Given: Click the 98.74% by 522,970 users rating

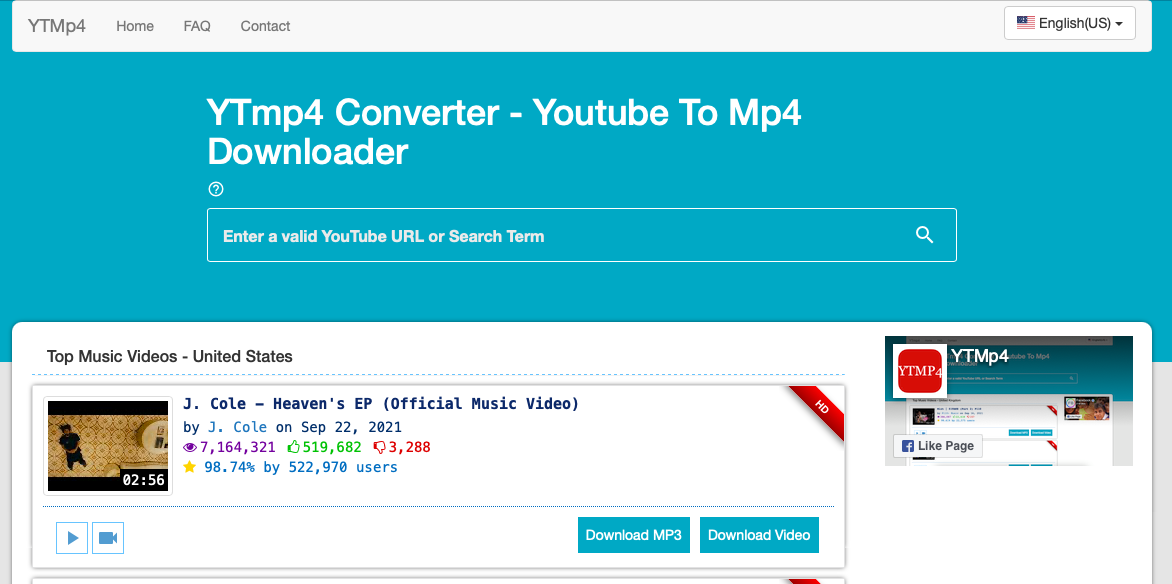Looking at the screenshot, I should tap(290, 467).
